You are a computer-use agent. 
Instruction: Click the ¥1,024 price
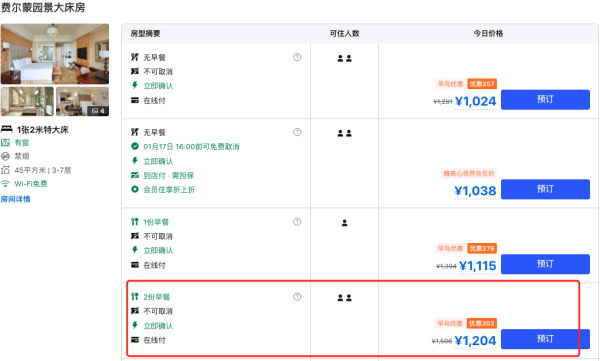pyautogui.click(x=475, y=101)
